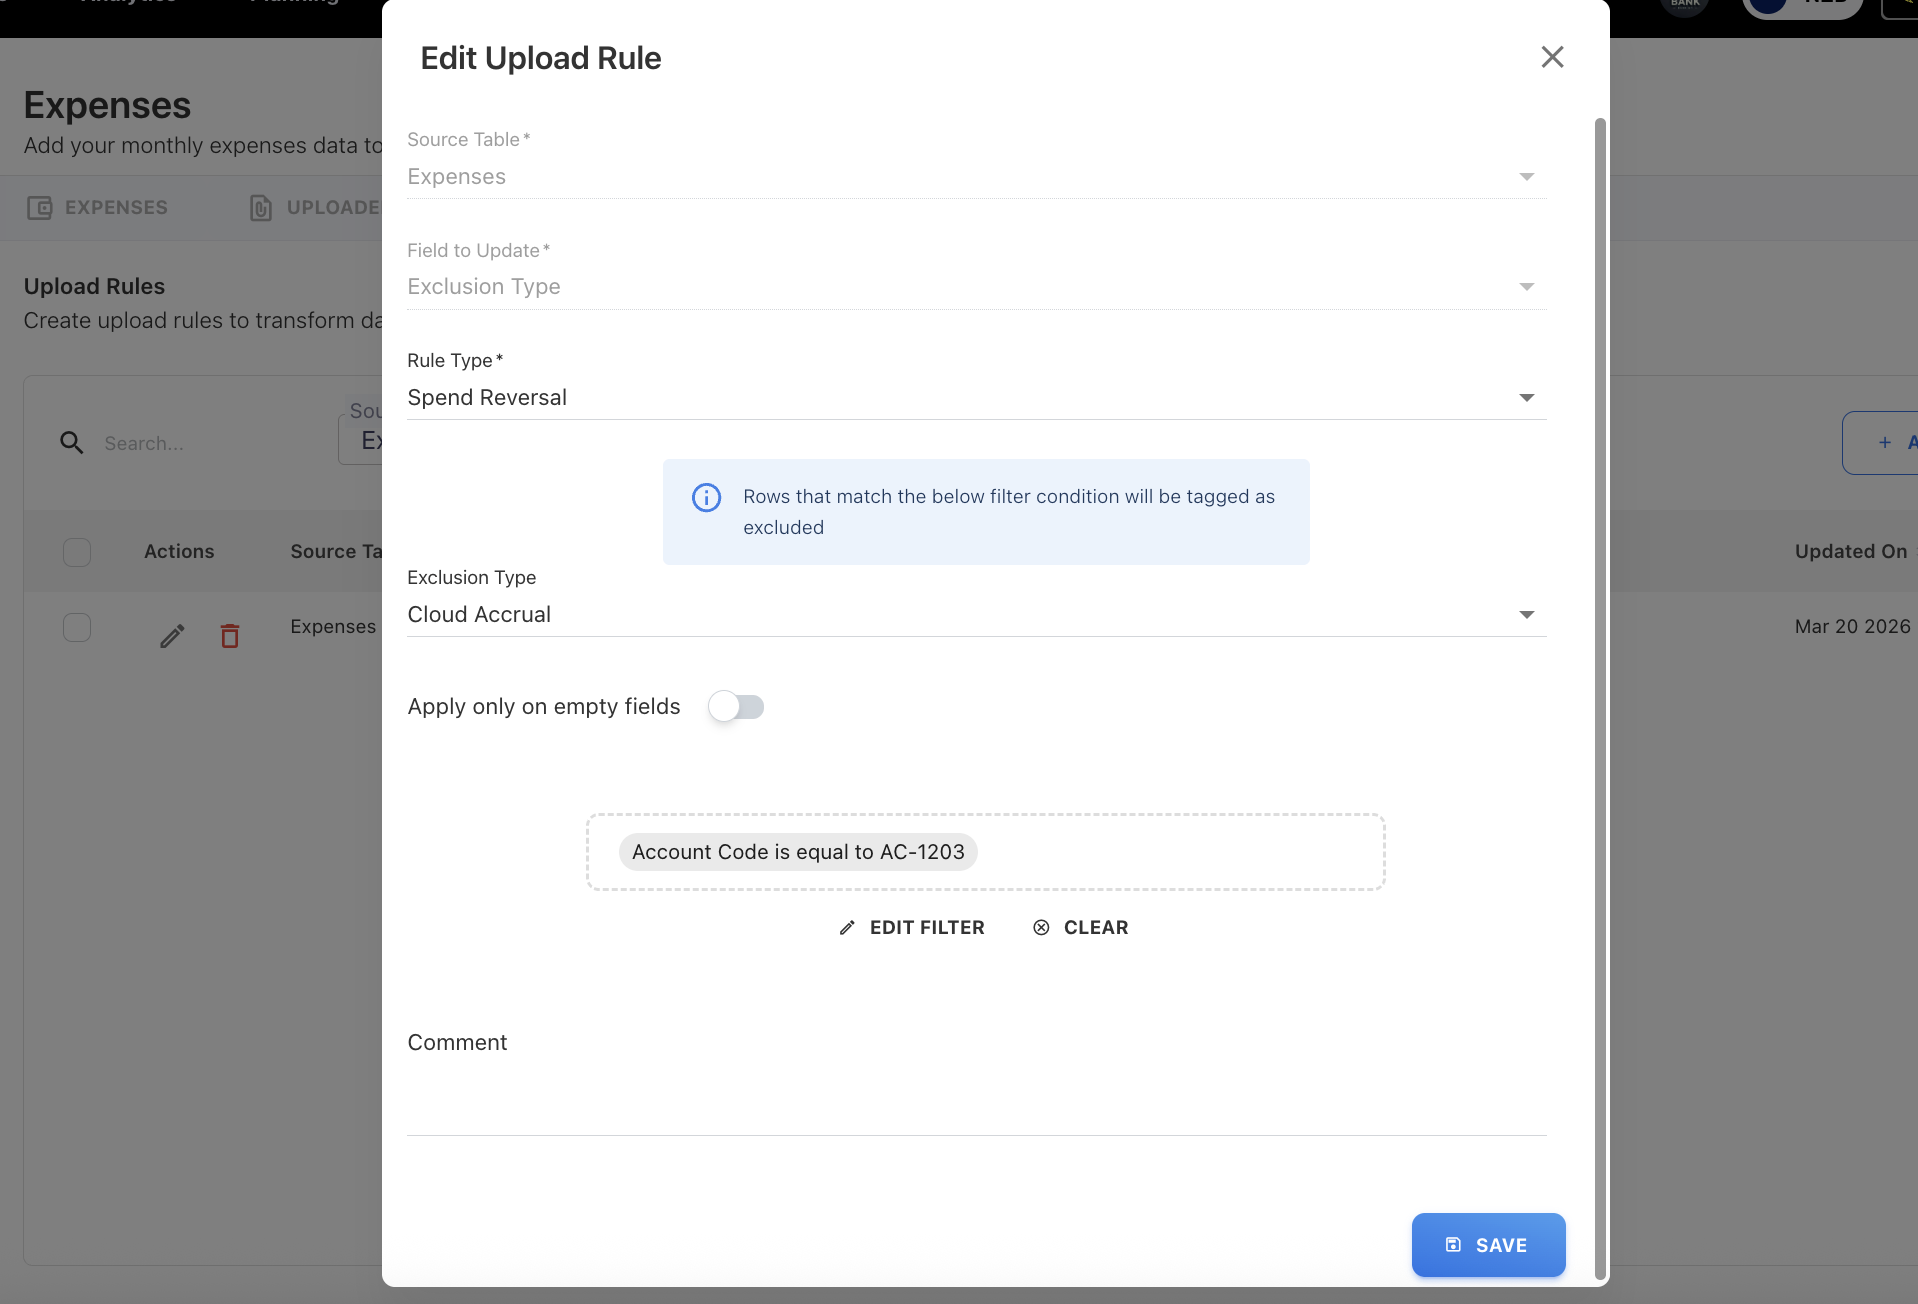Click the pencil edit icon in the Expenses row
This screenshot has width=1918, height=1304.
coord(172,636)
